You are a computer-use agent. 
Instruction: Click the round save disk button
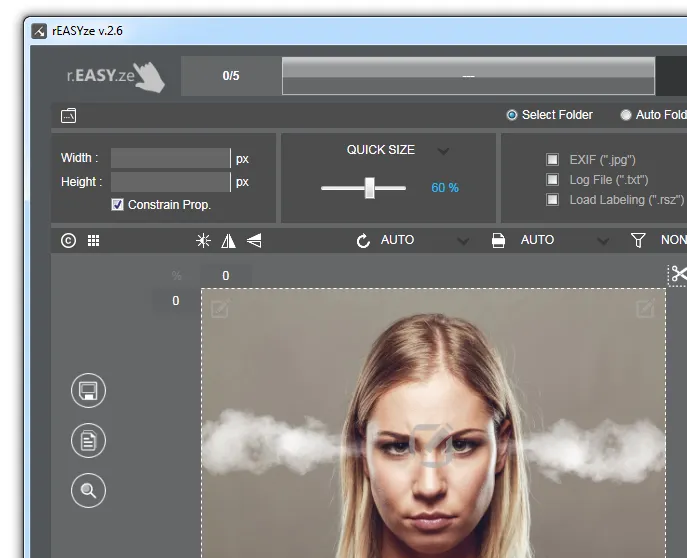tap(88, 390)
